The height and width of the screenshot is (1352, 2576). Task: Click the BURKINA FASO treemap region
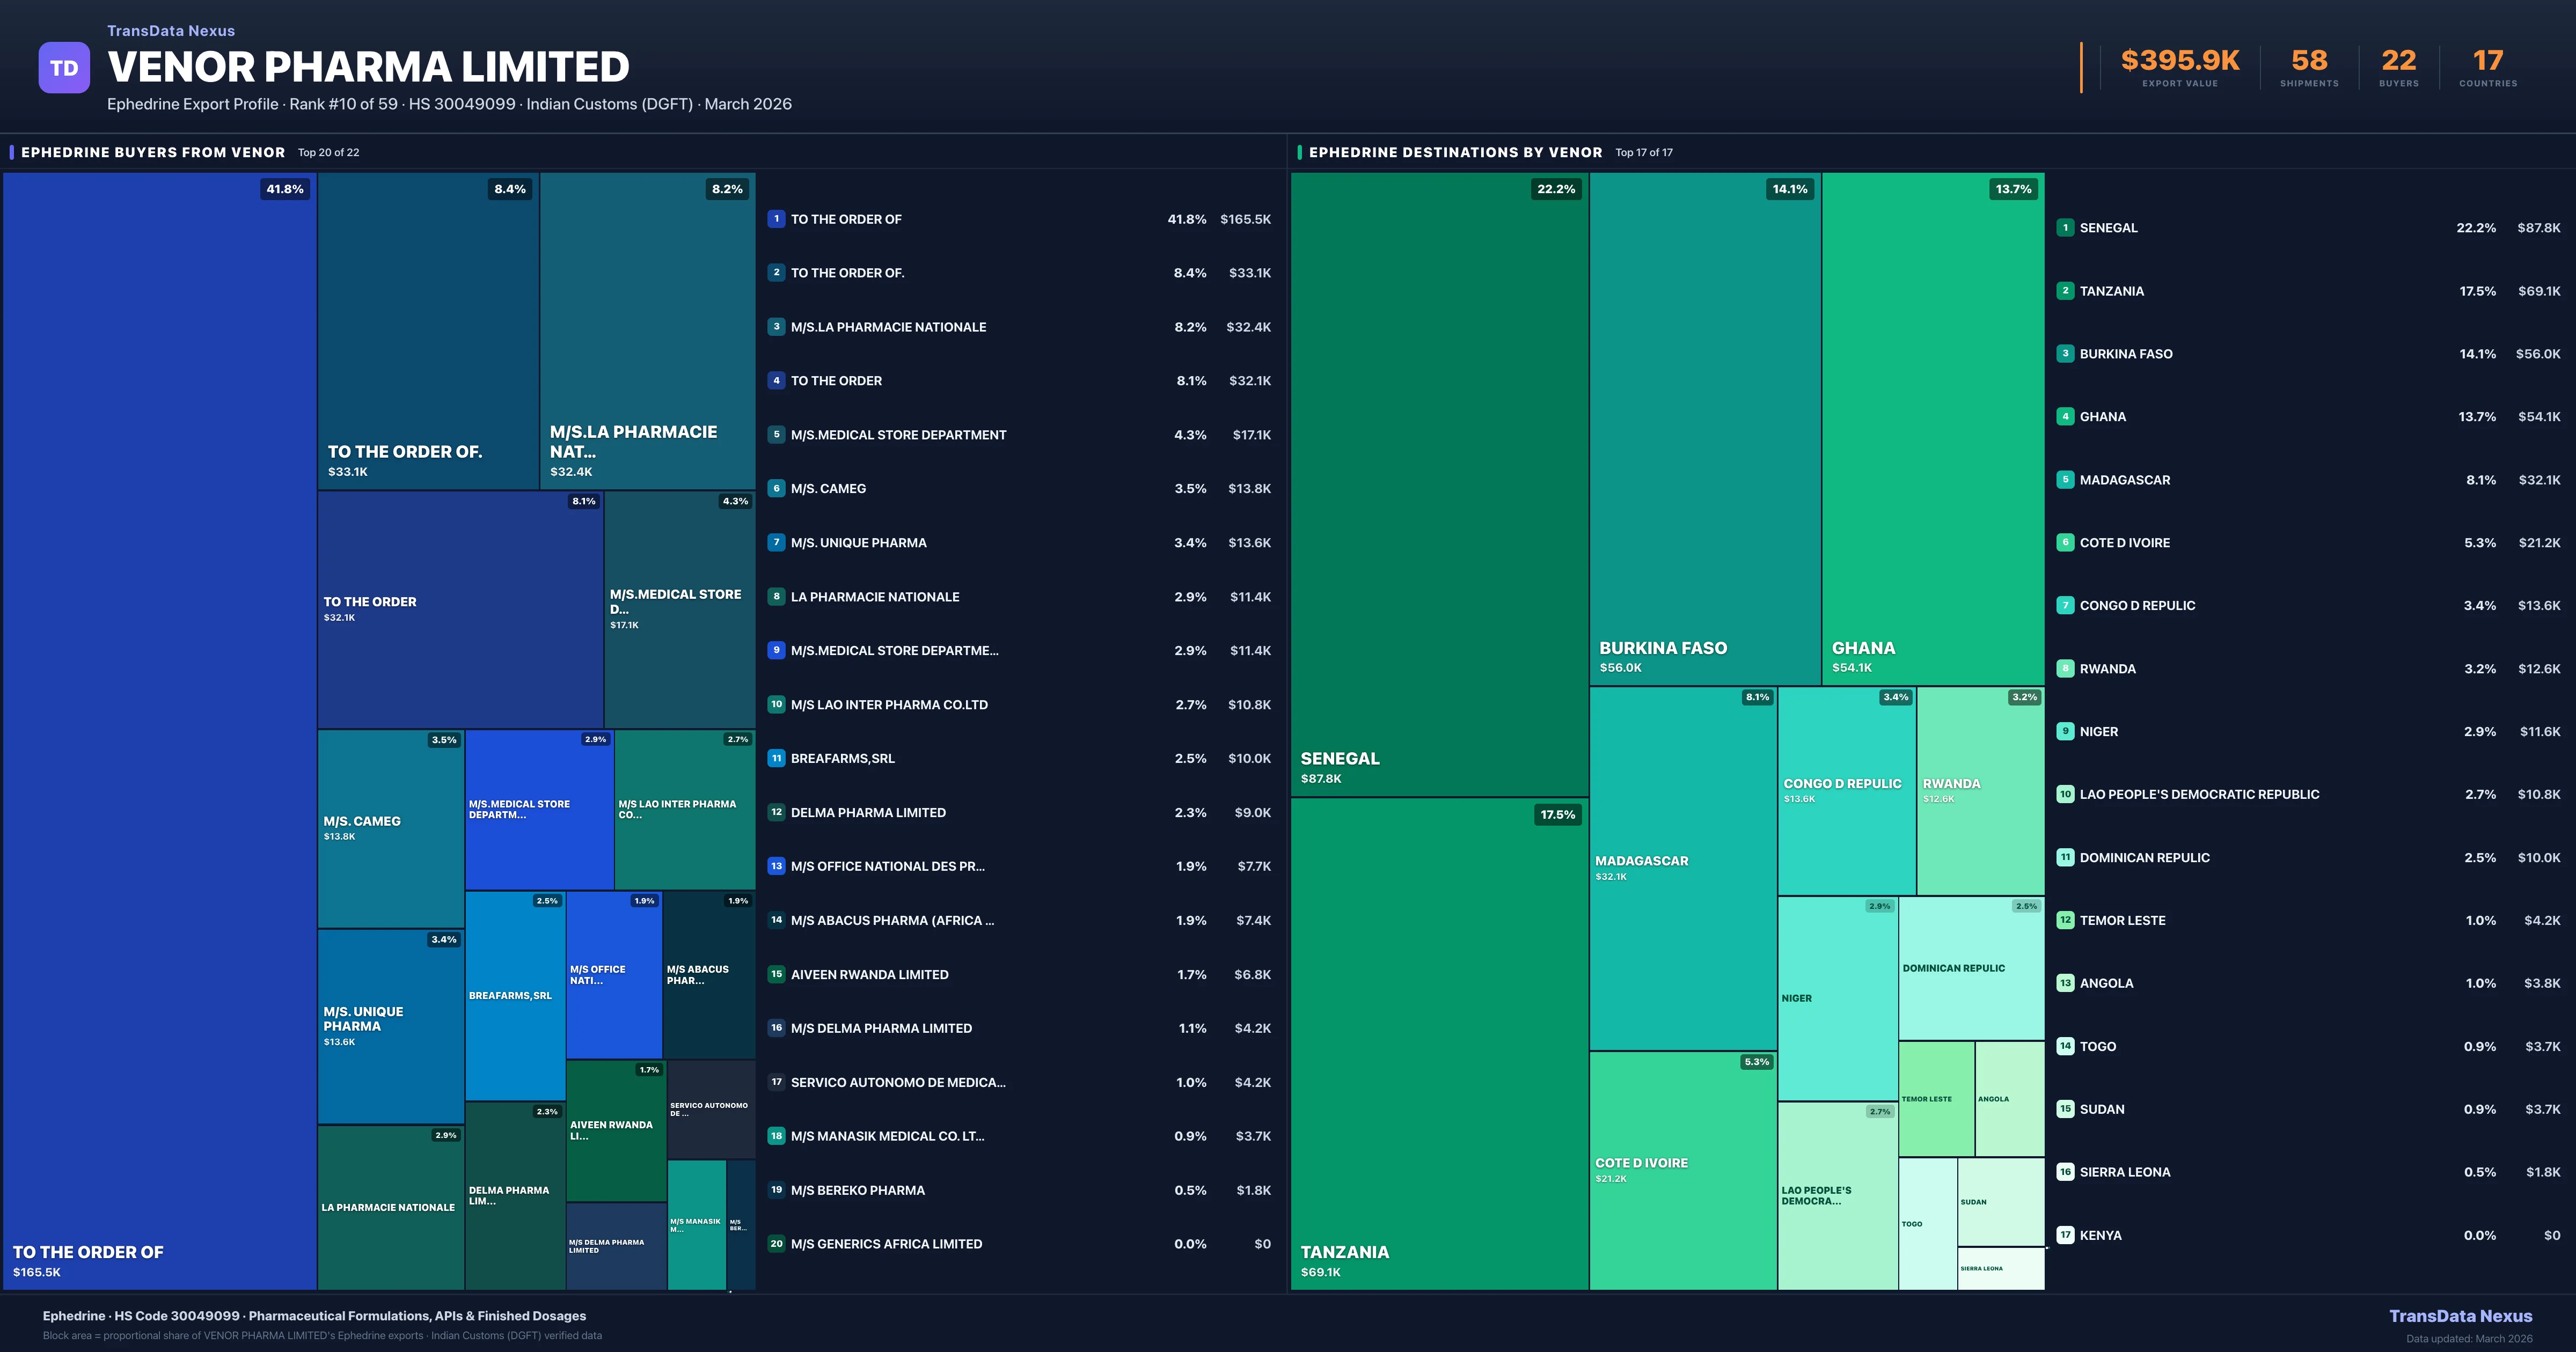click(1705, 430)
